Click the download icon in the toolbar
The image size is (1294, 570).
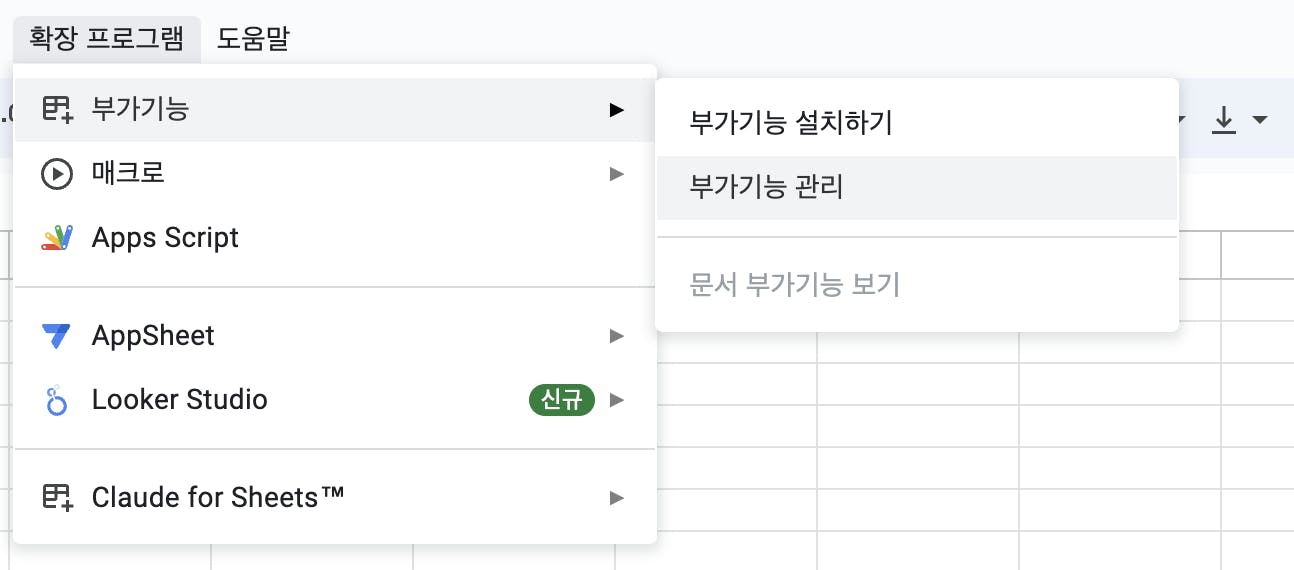point(1224,120)
